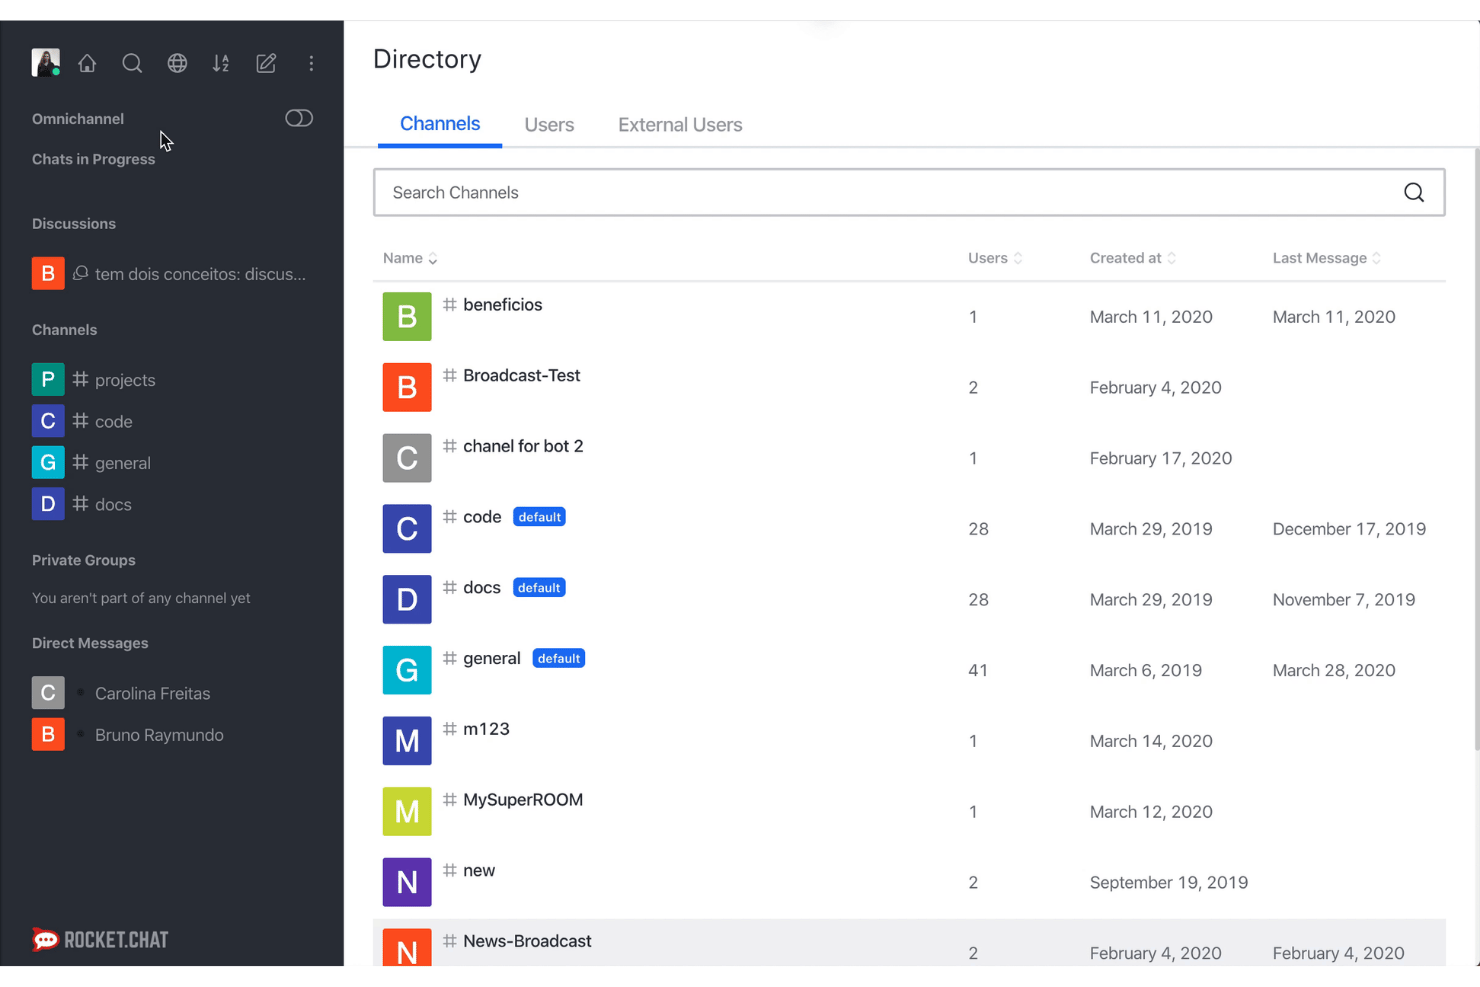
Task: Open News-Broadcast channel row
Action: click(x=909, y=943)
